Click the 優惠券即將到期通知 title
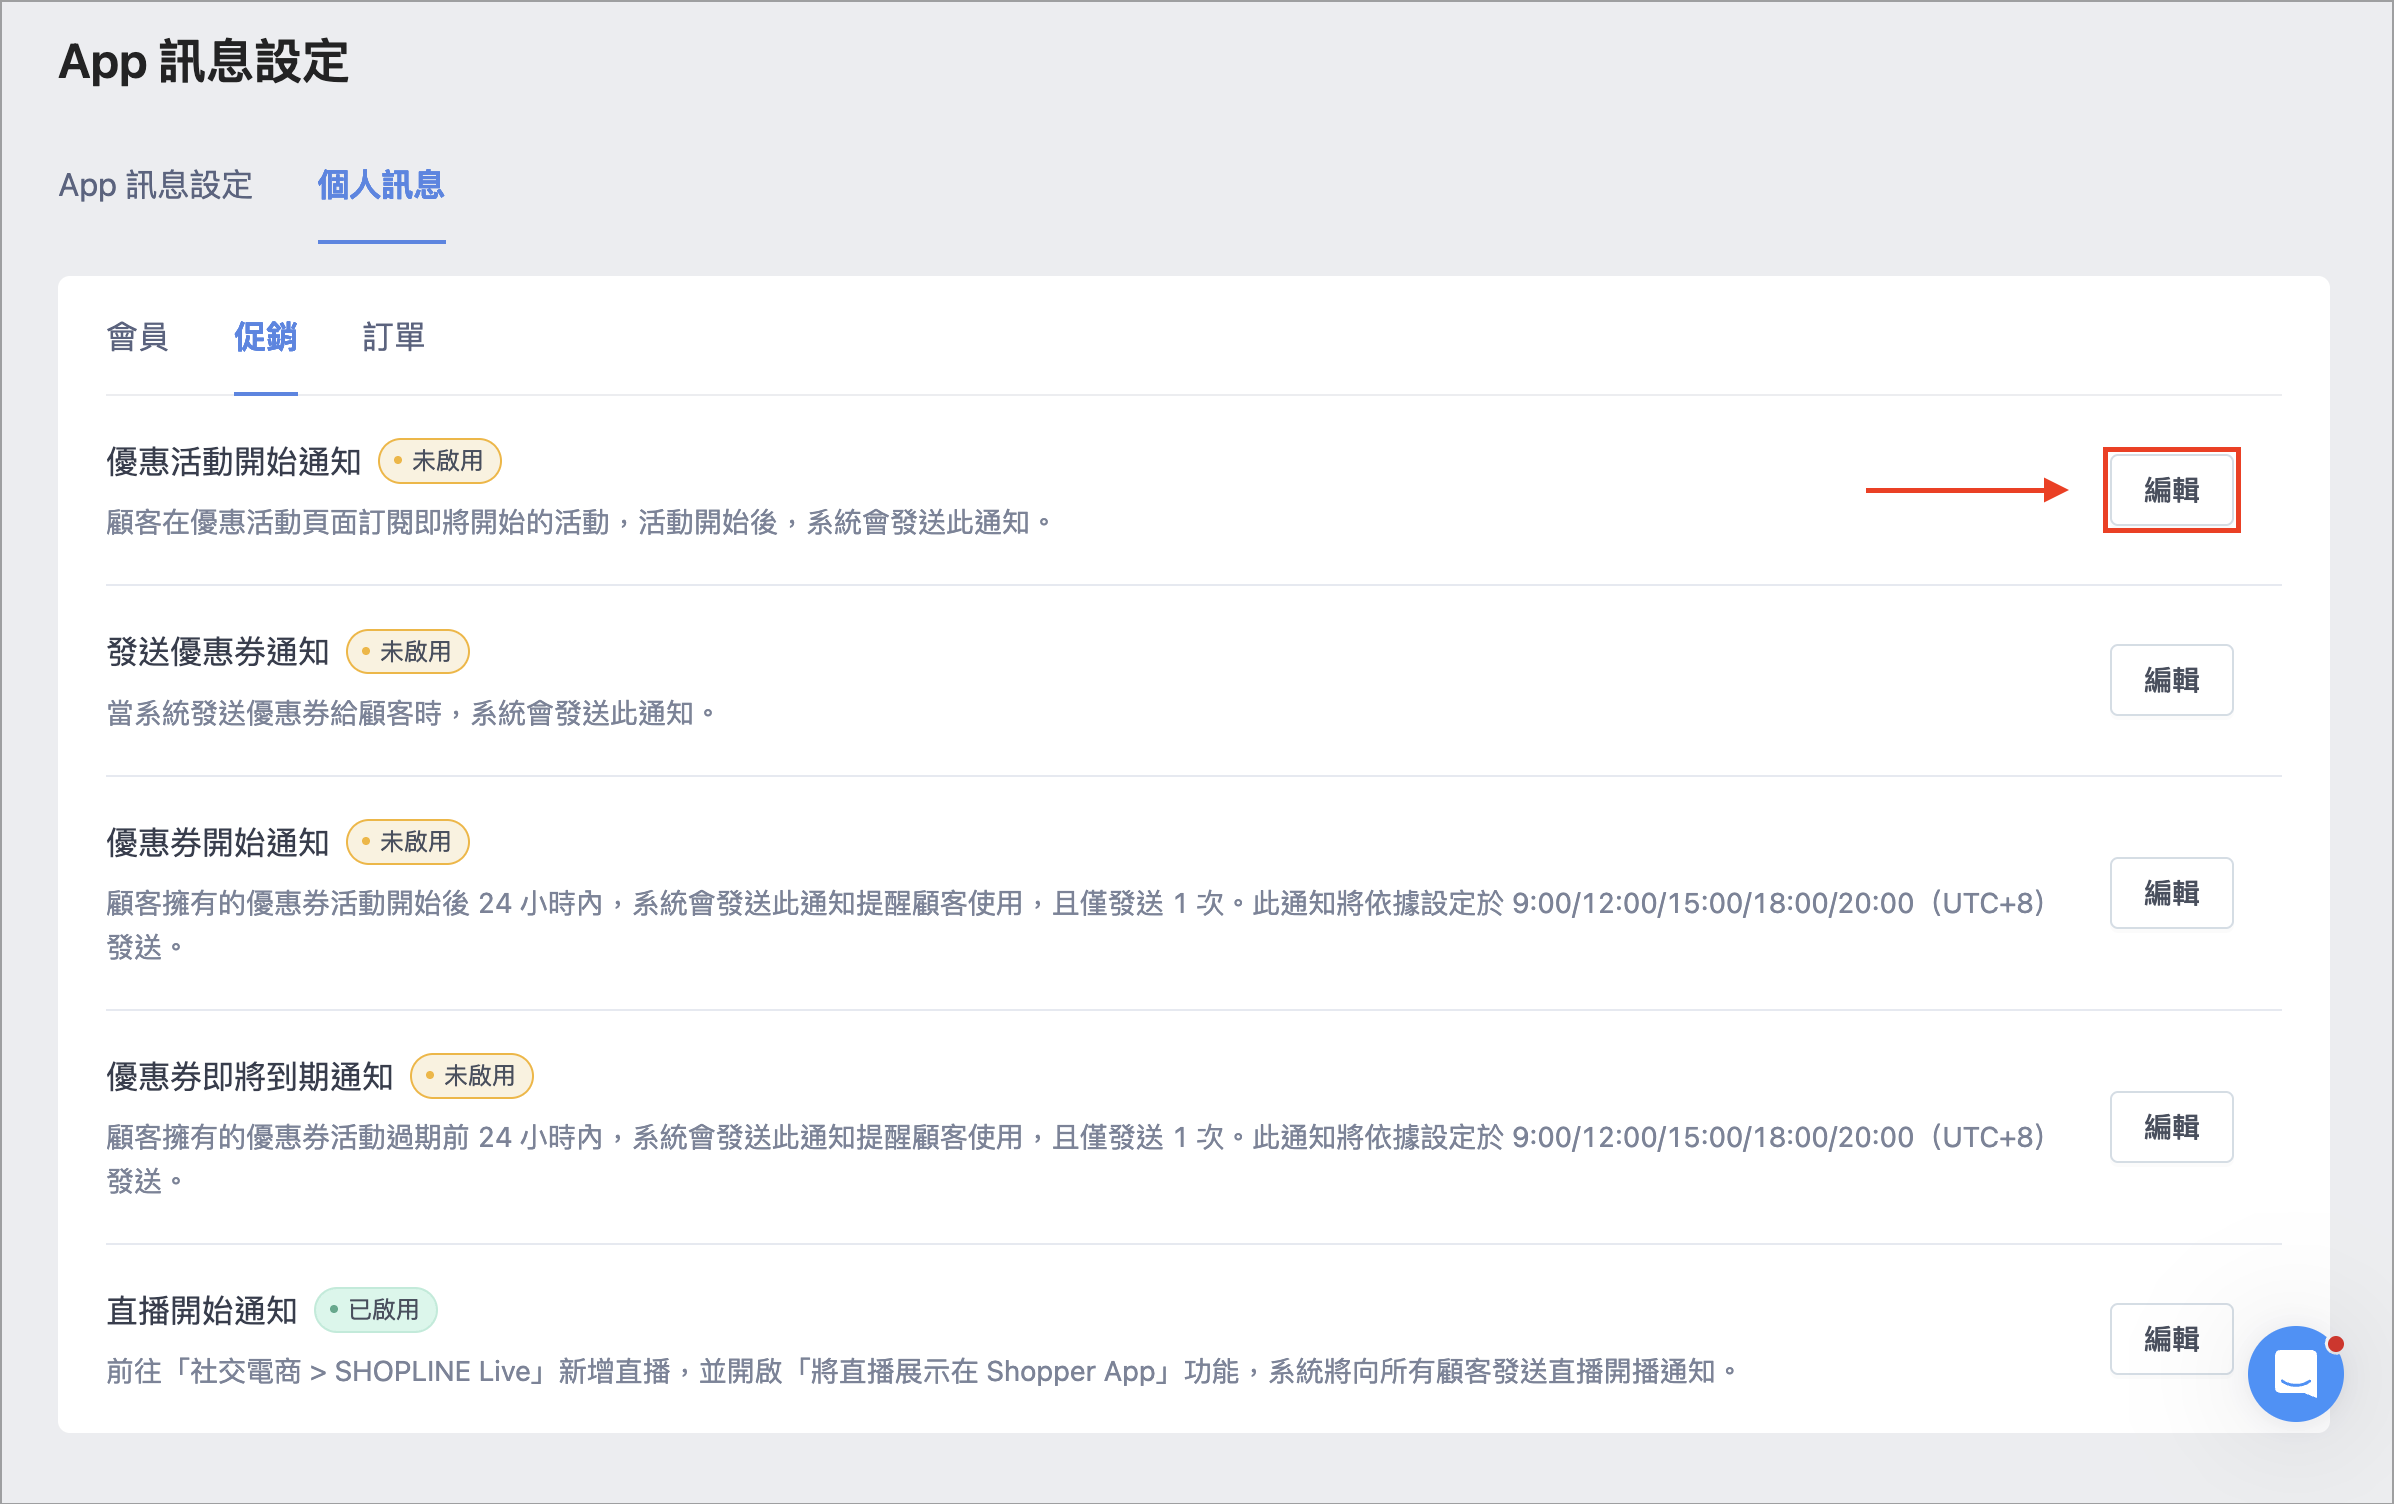The image size is (2394, 1504). point(249,1076)
